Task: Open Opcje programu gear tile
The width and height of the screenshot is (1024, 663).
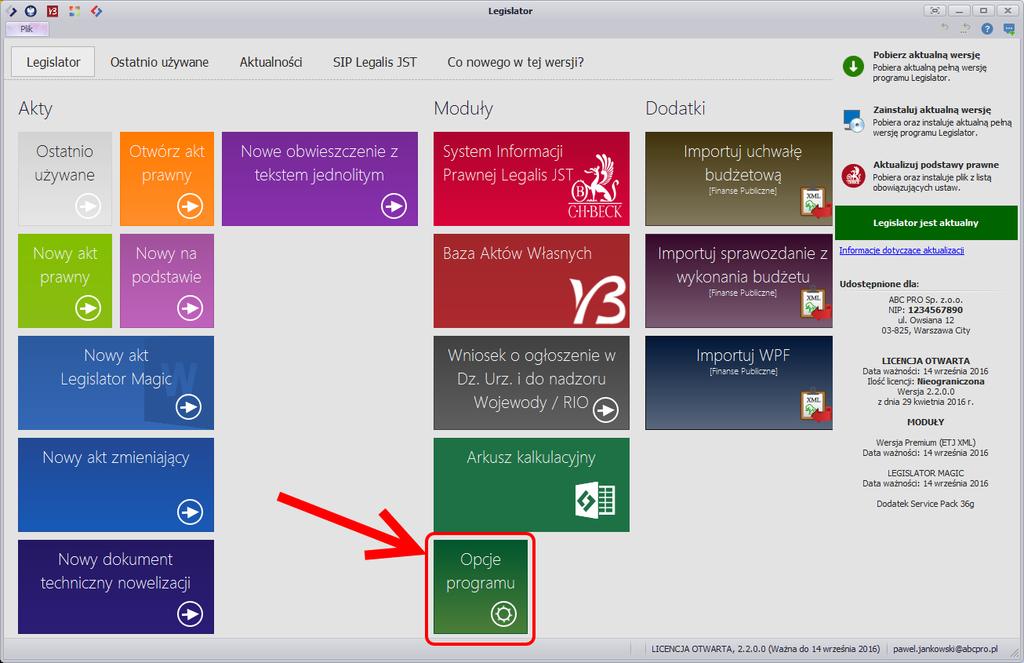Action: (x=481, y=587)
